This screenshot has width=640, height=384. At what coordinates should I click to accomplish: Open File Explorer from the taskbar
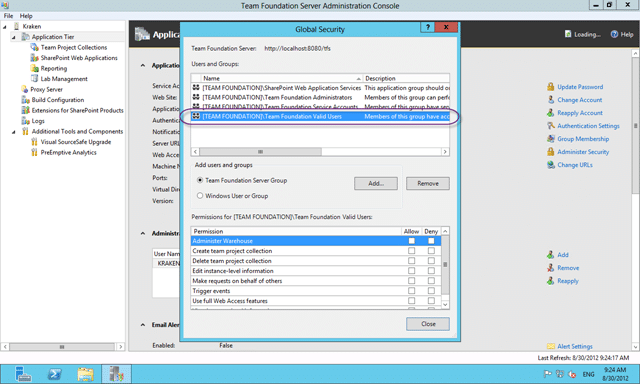[85, 374]
